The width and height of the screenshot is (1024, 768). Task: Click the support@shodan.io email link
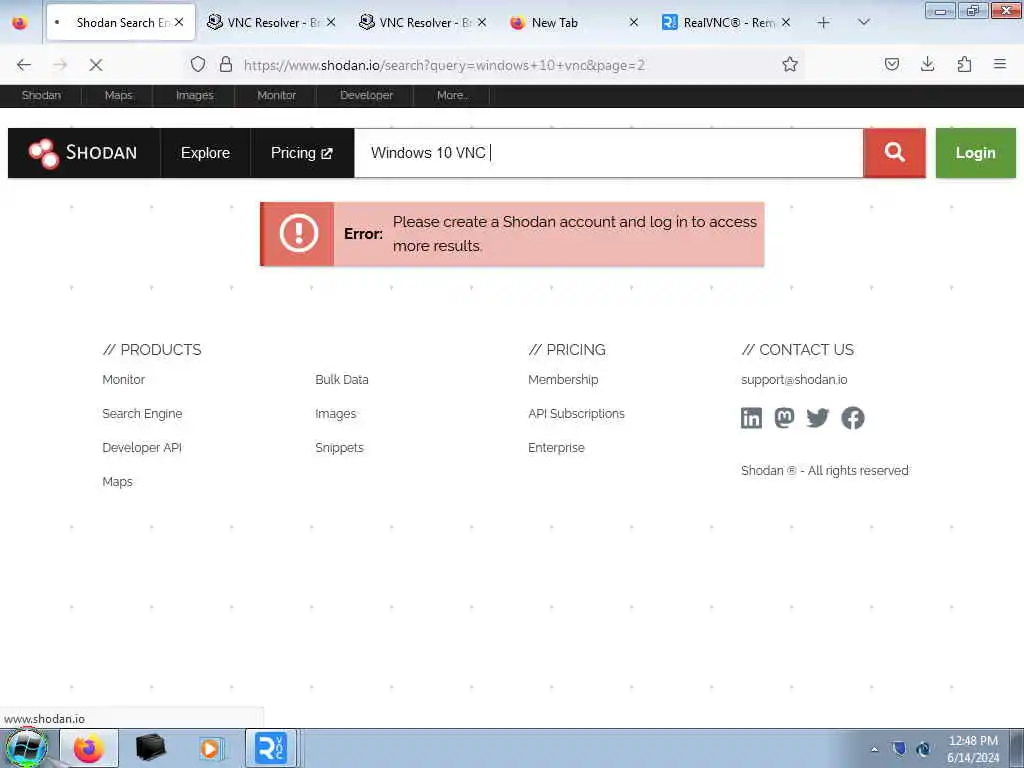794,379
